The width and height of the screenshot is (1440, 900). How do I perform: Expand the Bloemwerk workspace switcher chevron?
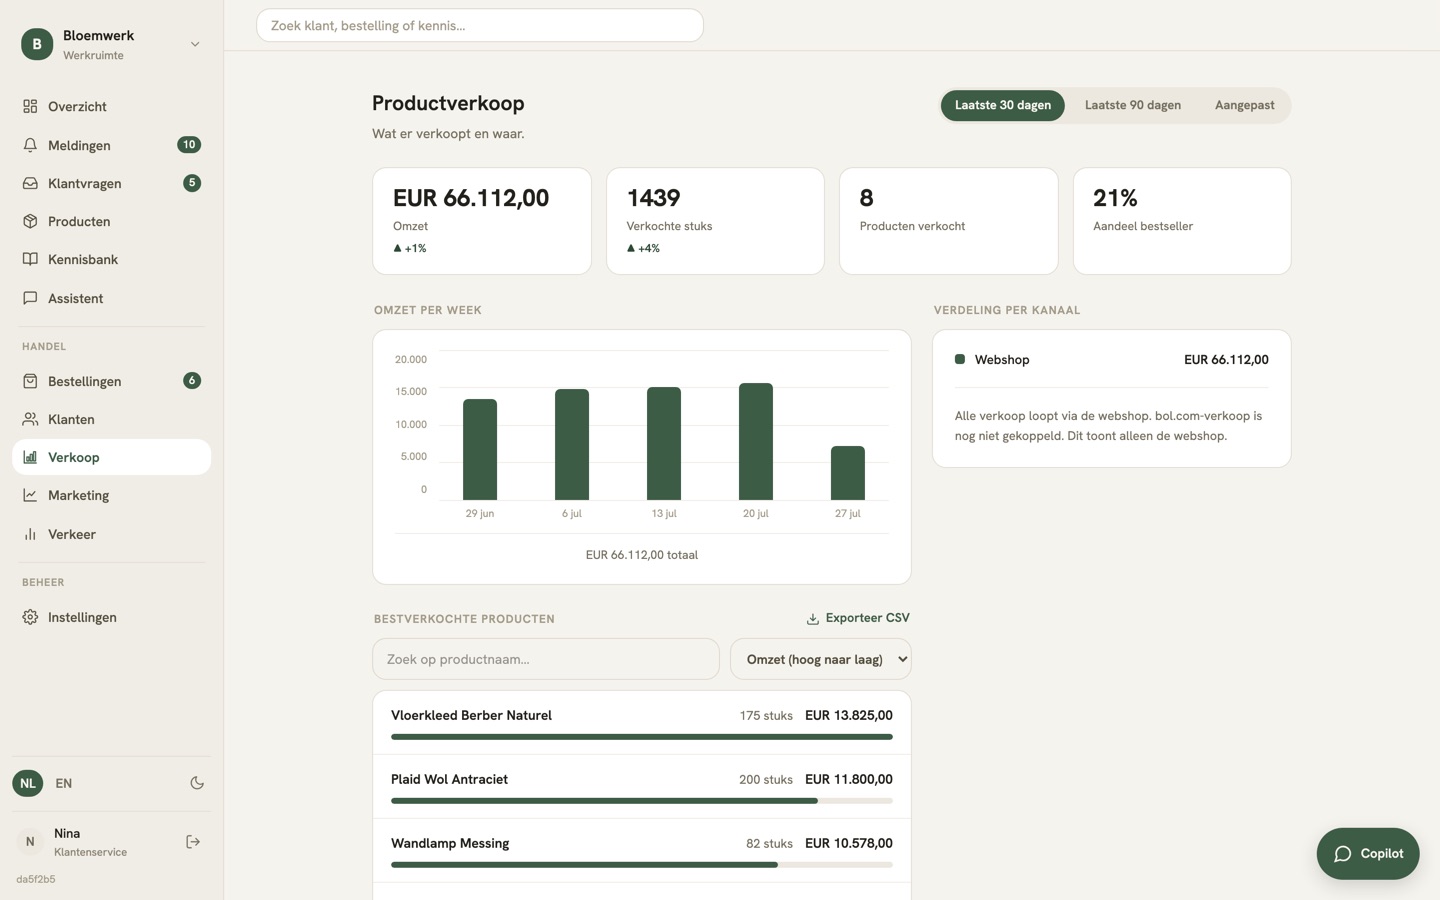pos(195,44)
